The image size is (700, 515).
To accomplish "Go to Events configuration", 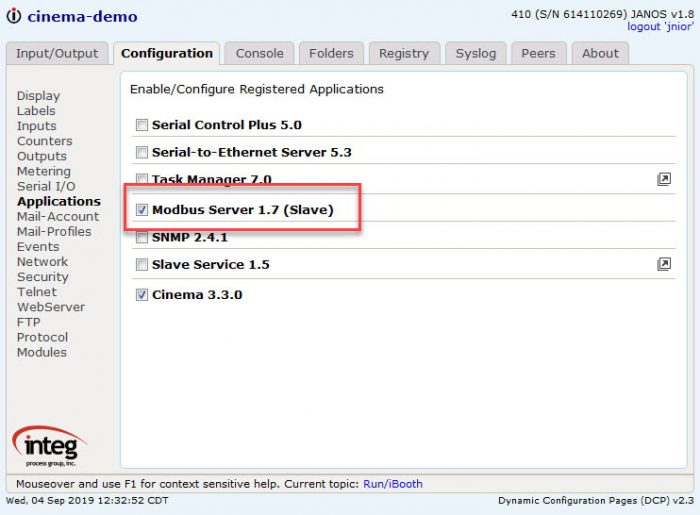I will pos(38,247).
